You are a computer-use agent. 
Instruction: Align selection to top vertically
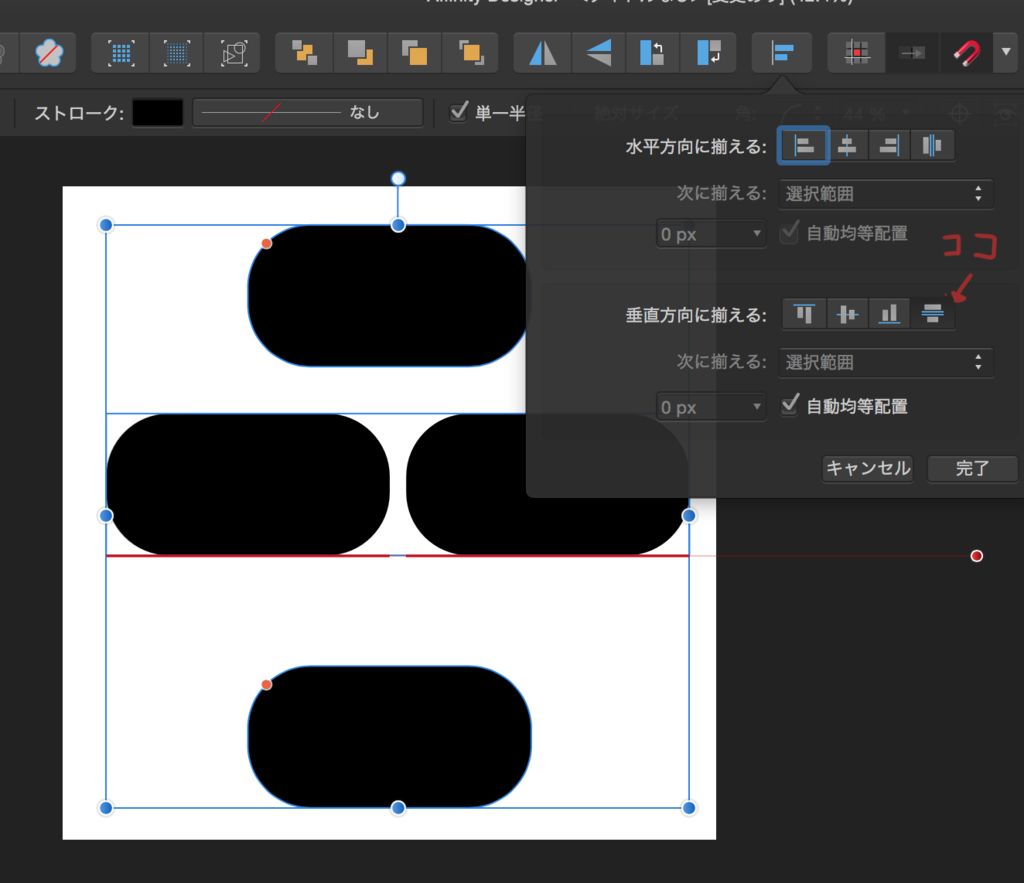[x=805, y=313]
